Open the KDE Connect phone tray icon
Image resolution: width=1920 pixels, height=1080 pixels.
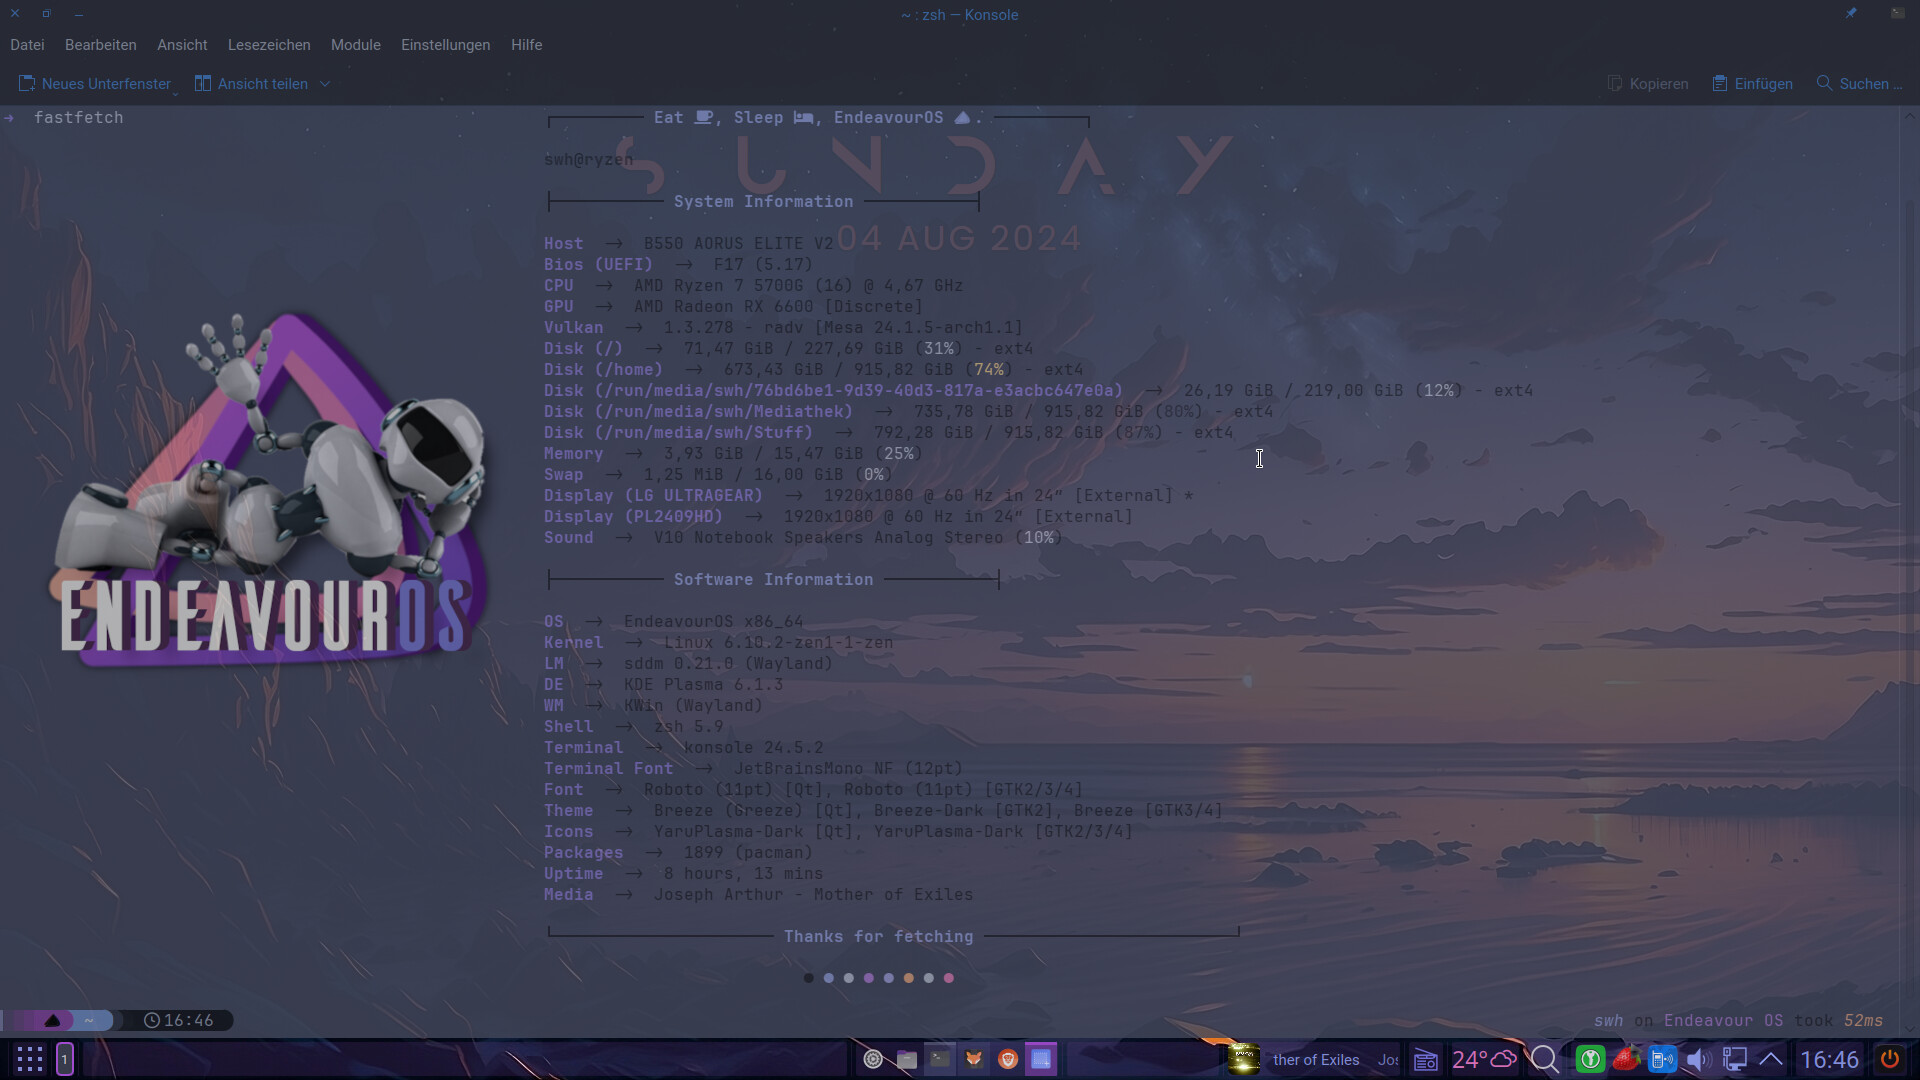point(1662,1059)
